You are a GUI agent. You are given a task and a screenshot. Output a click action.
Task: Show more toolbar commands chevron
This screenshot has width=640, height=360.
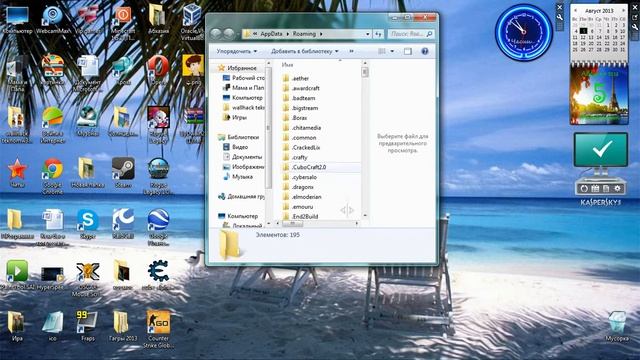tap(351, 51)
